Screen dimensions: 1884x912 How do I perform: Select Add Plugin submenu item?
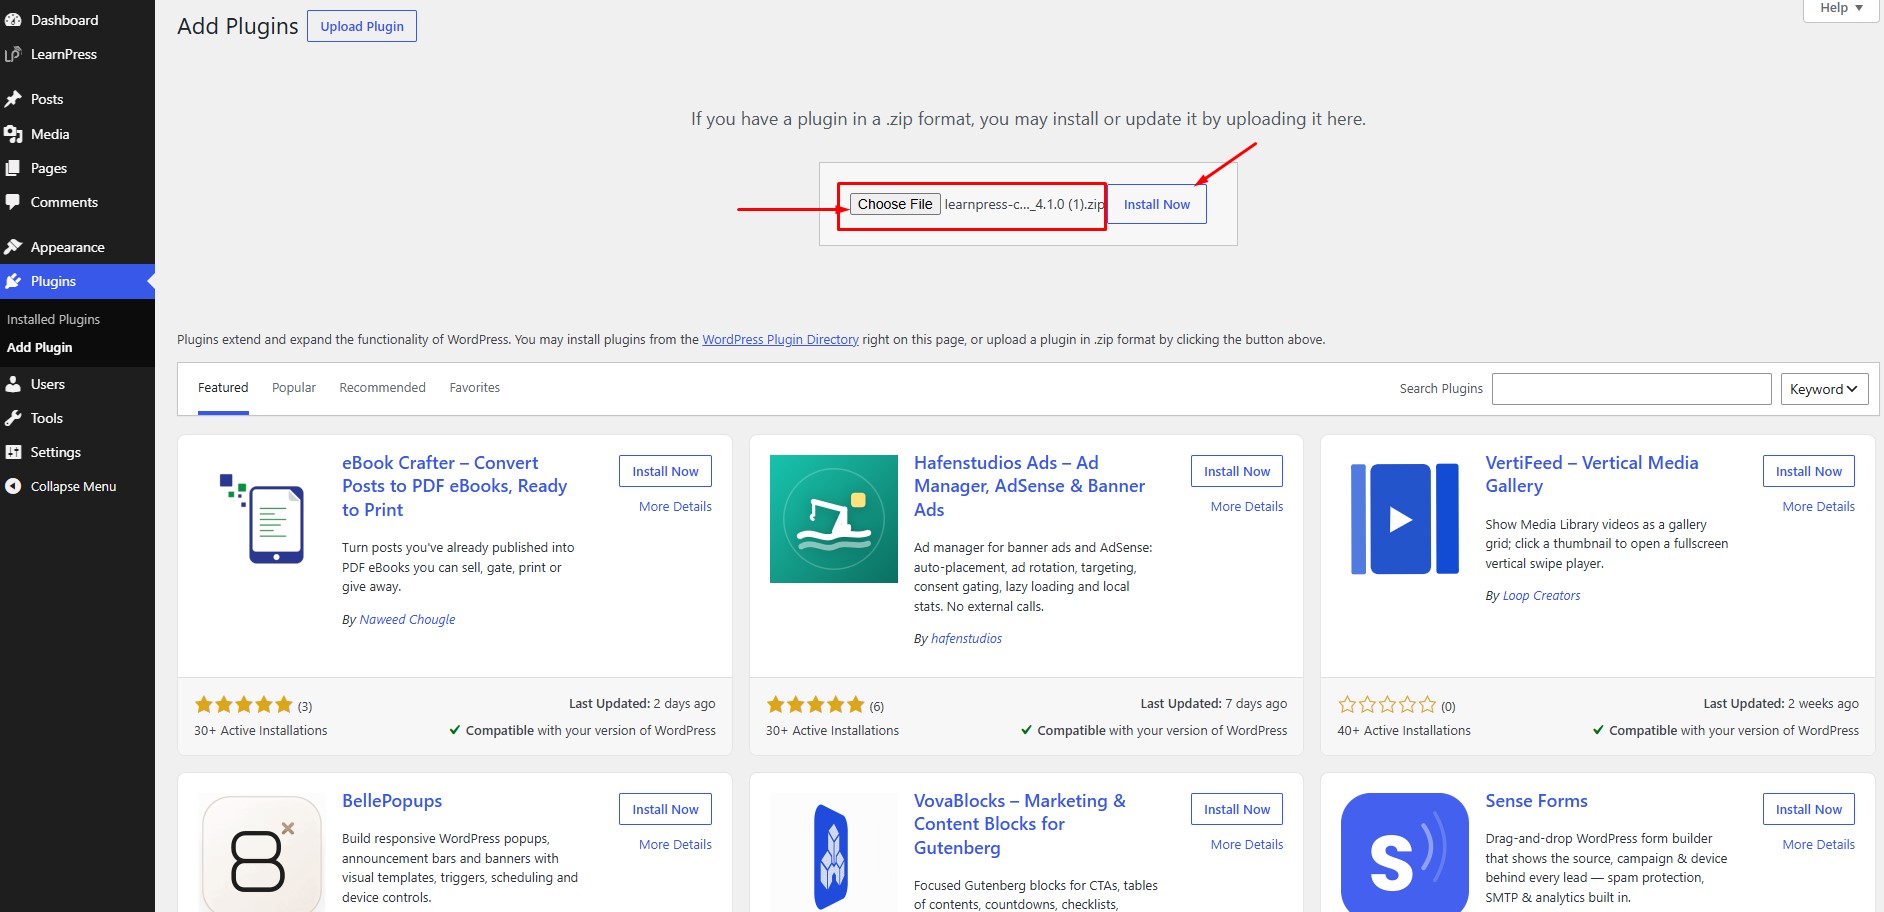(40, 347)
